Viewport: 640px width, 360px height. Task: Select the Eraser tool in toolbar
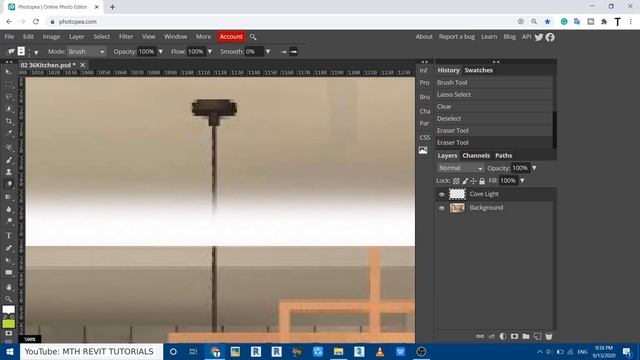pos(9,184)
